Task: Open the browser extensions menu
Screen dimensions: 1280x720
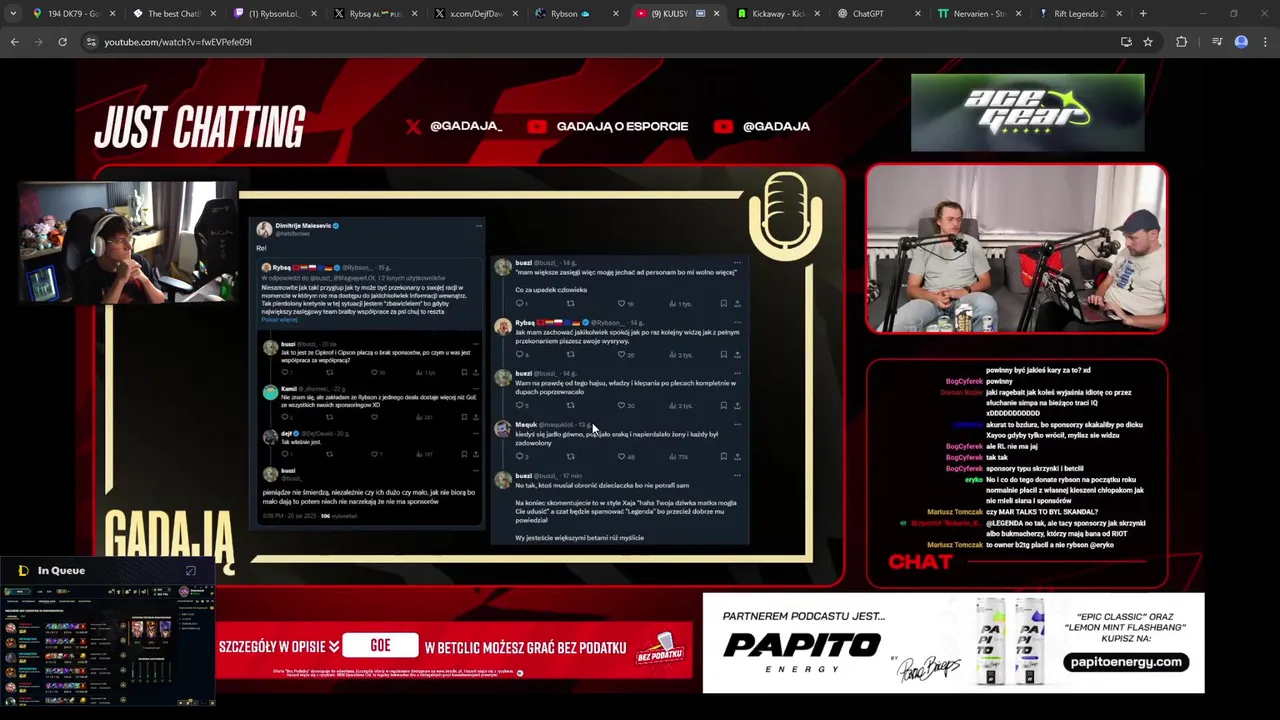Action: [1182, 42]
